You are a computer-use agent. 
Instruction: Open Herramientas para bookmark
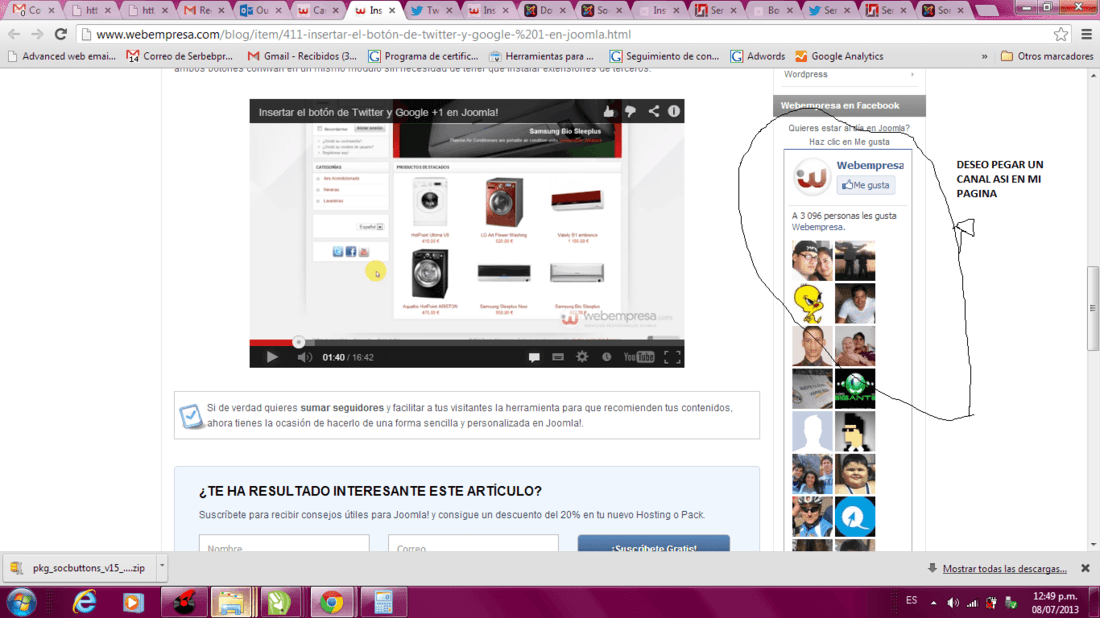point(542,56)
